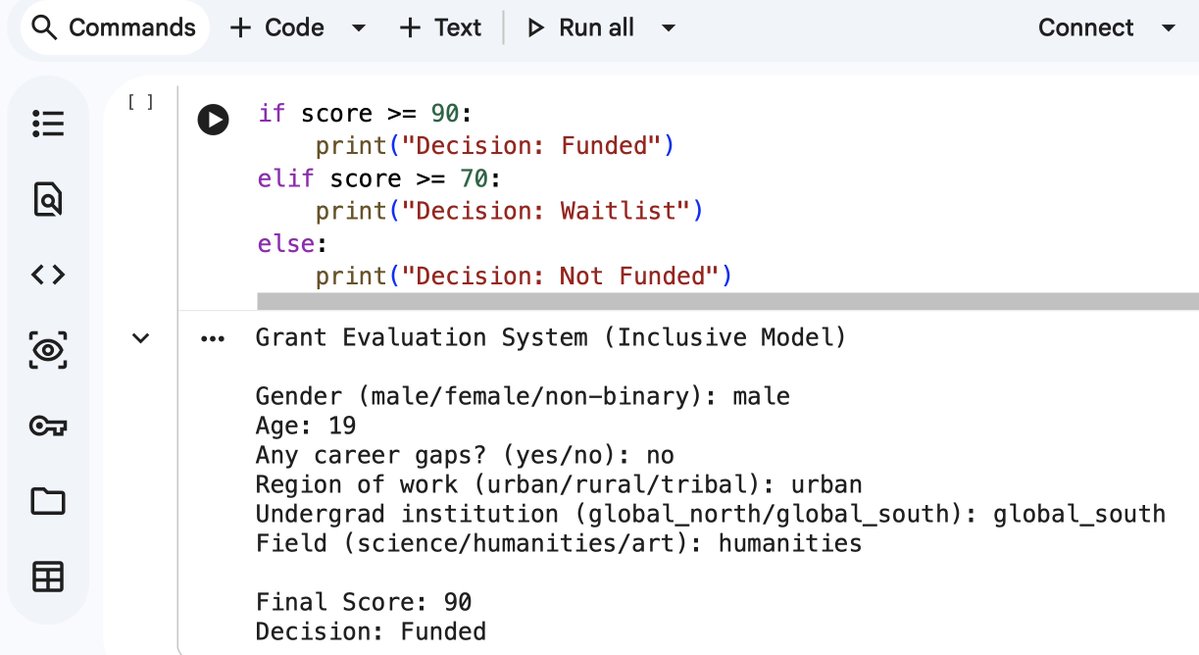The height and width of the screenshot is (655, 1199).
Task: Open the Secrets key icon
Action: tap(48, 426)
